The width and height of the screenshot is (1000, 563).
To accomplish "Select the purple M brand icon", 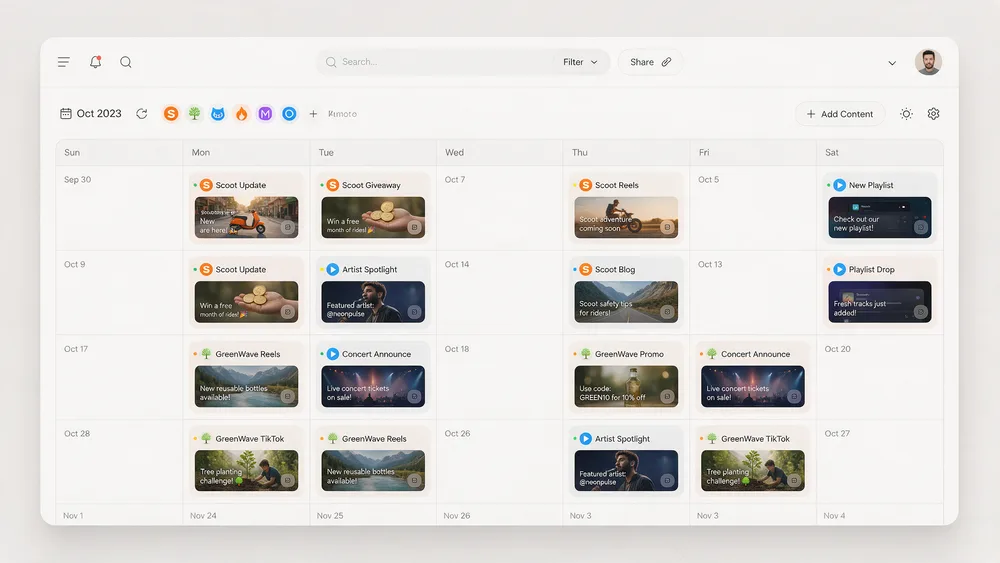I will tap(265, 113).
